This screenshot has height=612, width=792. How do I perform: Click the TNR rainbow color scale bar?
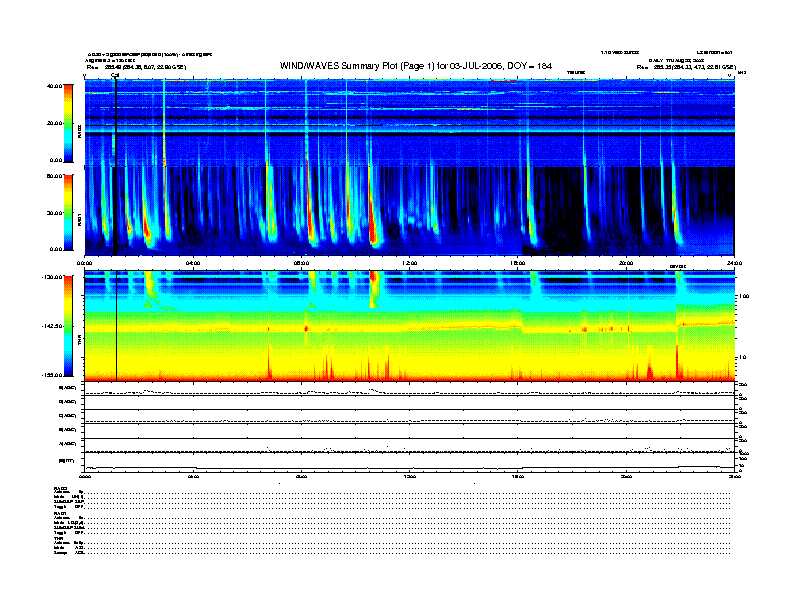tap(68, 326)
